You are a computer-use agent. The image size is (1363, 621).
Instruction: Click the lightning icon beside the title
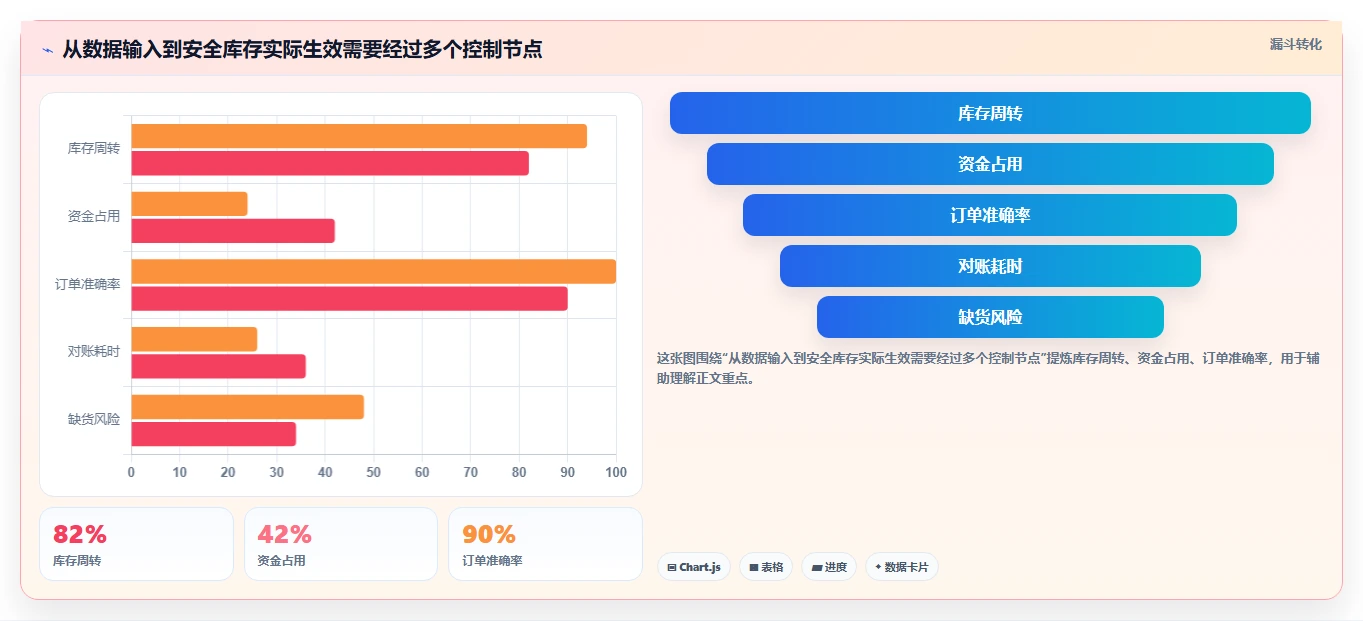[47, 49]
